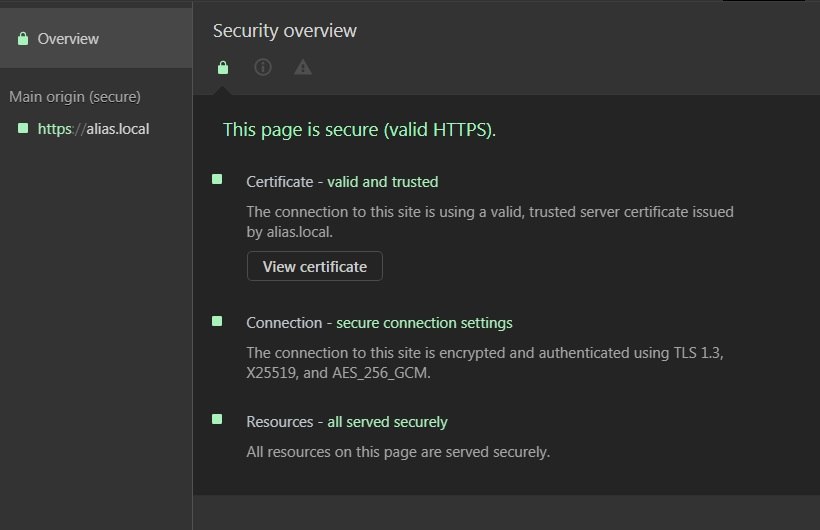Click 'secure connection settings' status text
The height and width of the screenshot is (530, 820).
(x=424, y=323)
